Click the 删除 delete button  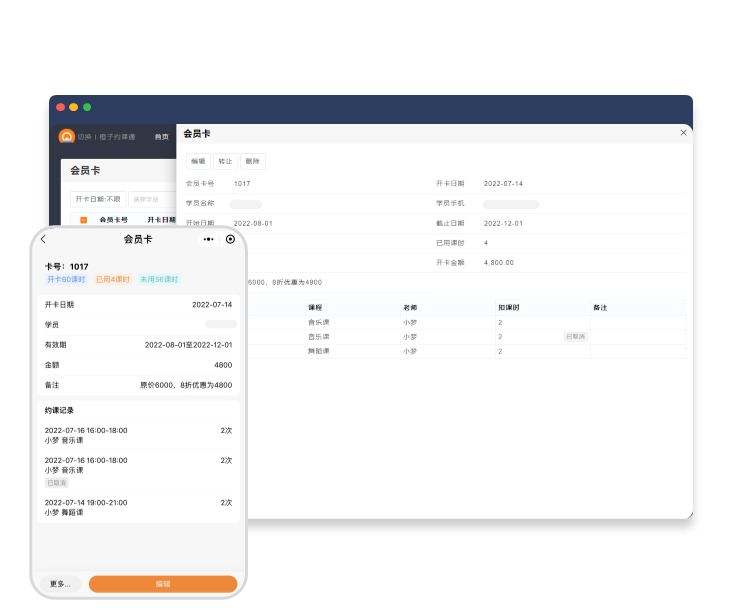click(252, 161)
